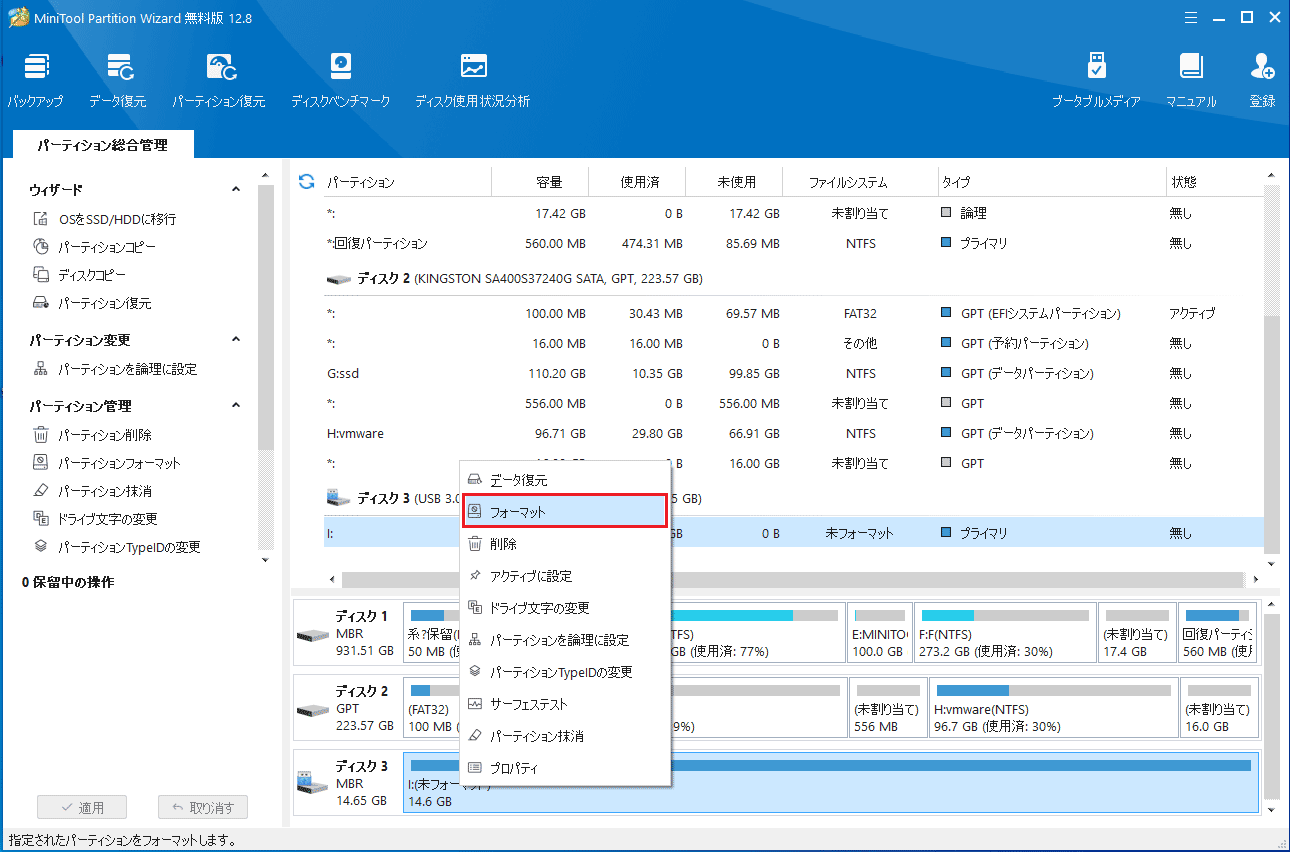This screenshot has width=1290, height=852.
Task: Click パーティションフォーマット in the sidebar
Action: [x=107, y=463]
